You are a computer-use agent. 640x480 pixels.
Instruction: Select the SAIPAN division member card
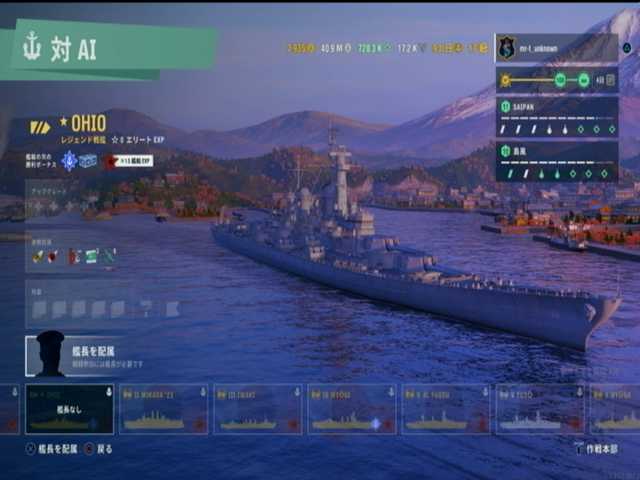tap(557, 118)
